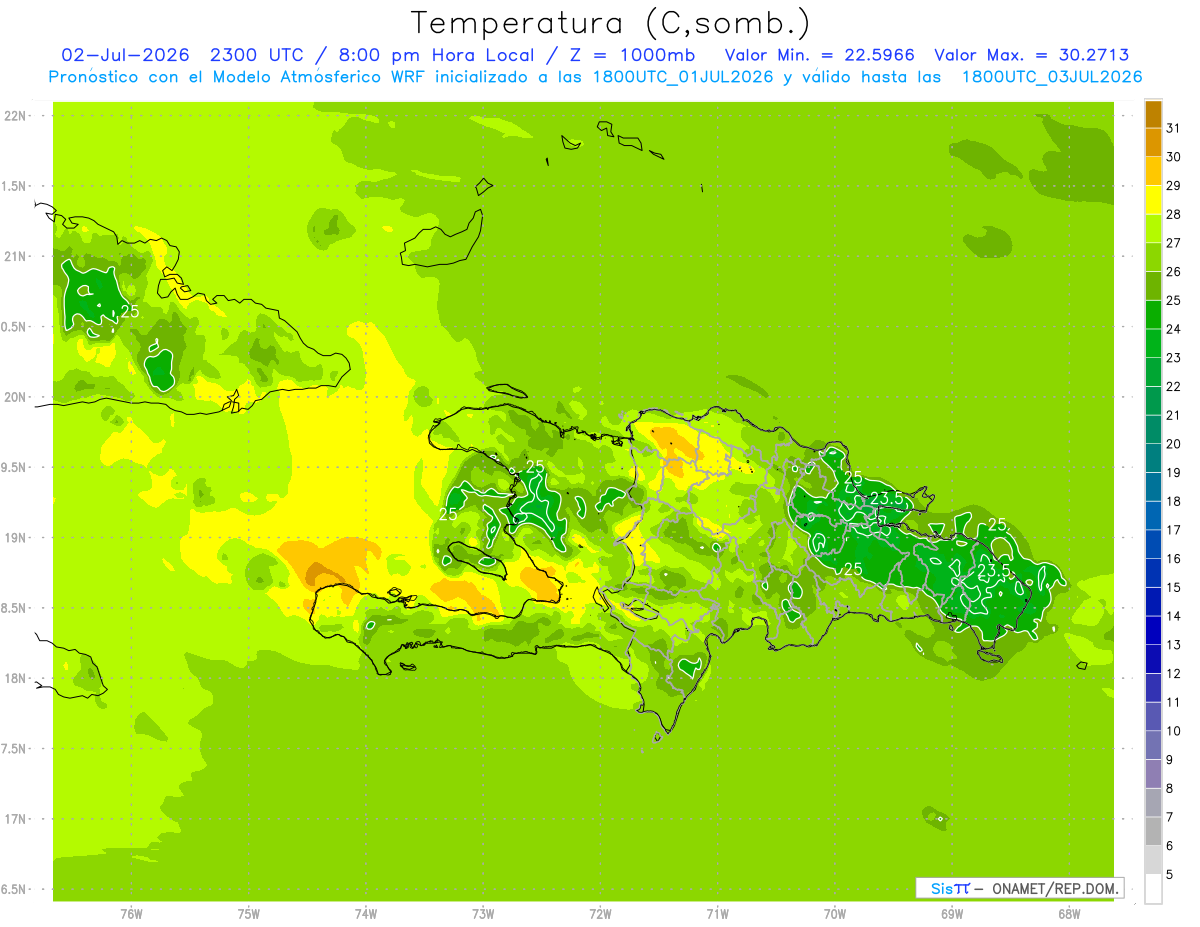1200x927 pixels.
Task: Pick the teal swatch between 19 and 20
Action: [x=1153, y=459]
